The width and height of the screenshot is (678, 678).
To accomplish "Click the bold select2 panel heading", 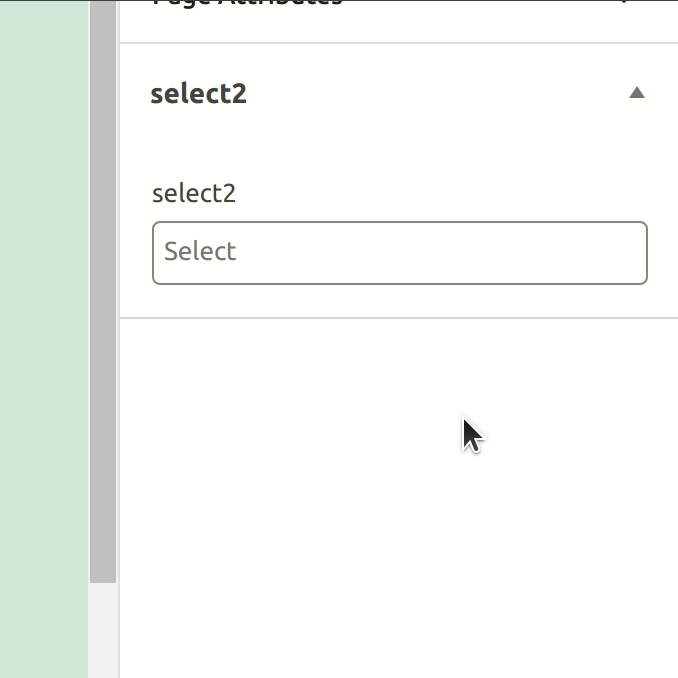I will [198, 94].
